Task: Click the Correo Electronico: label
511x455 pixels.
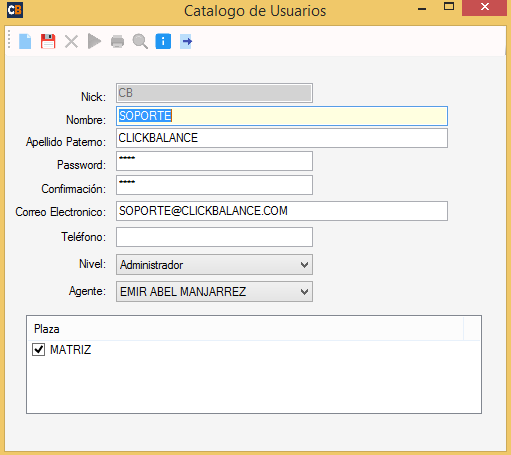Action: click(x=61, y=212)
